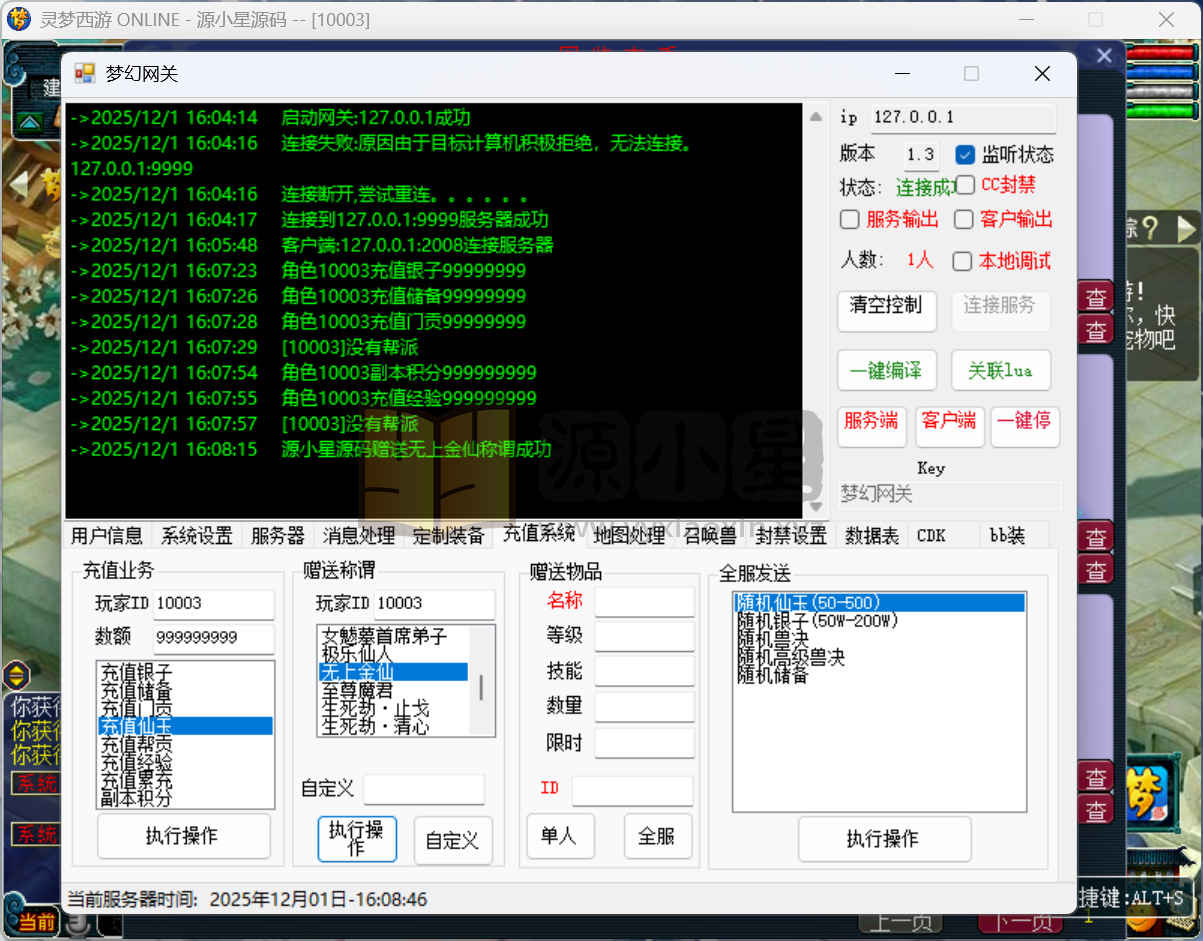Click the 全服 send button
Screen dimensions: 1203x941
[657, 838]
